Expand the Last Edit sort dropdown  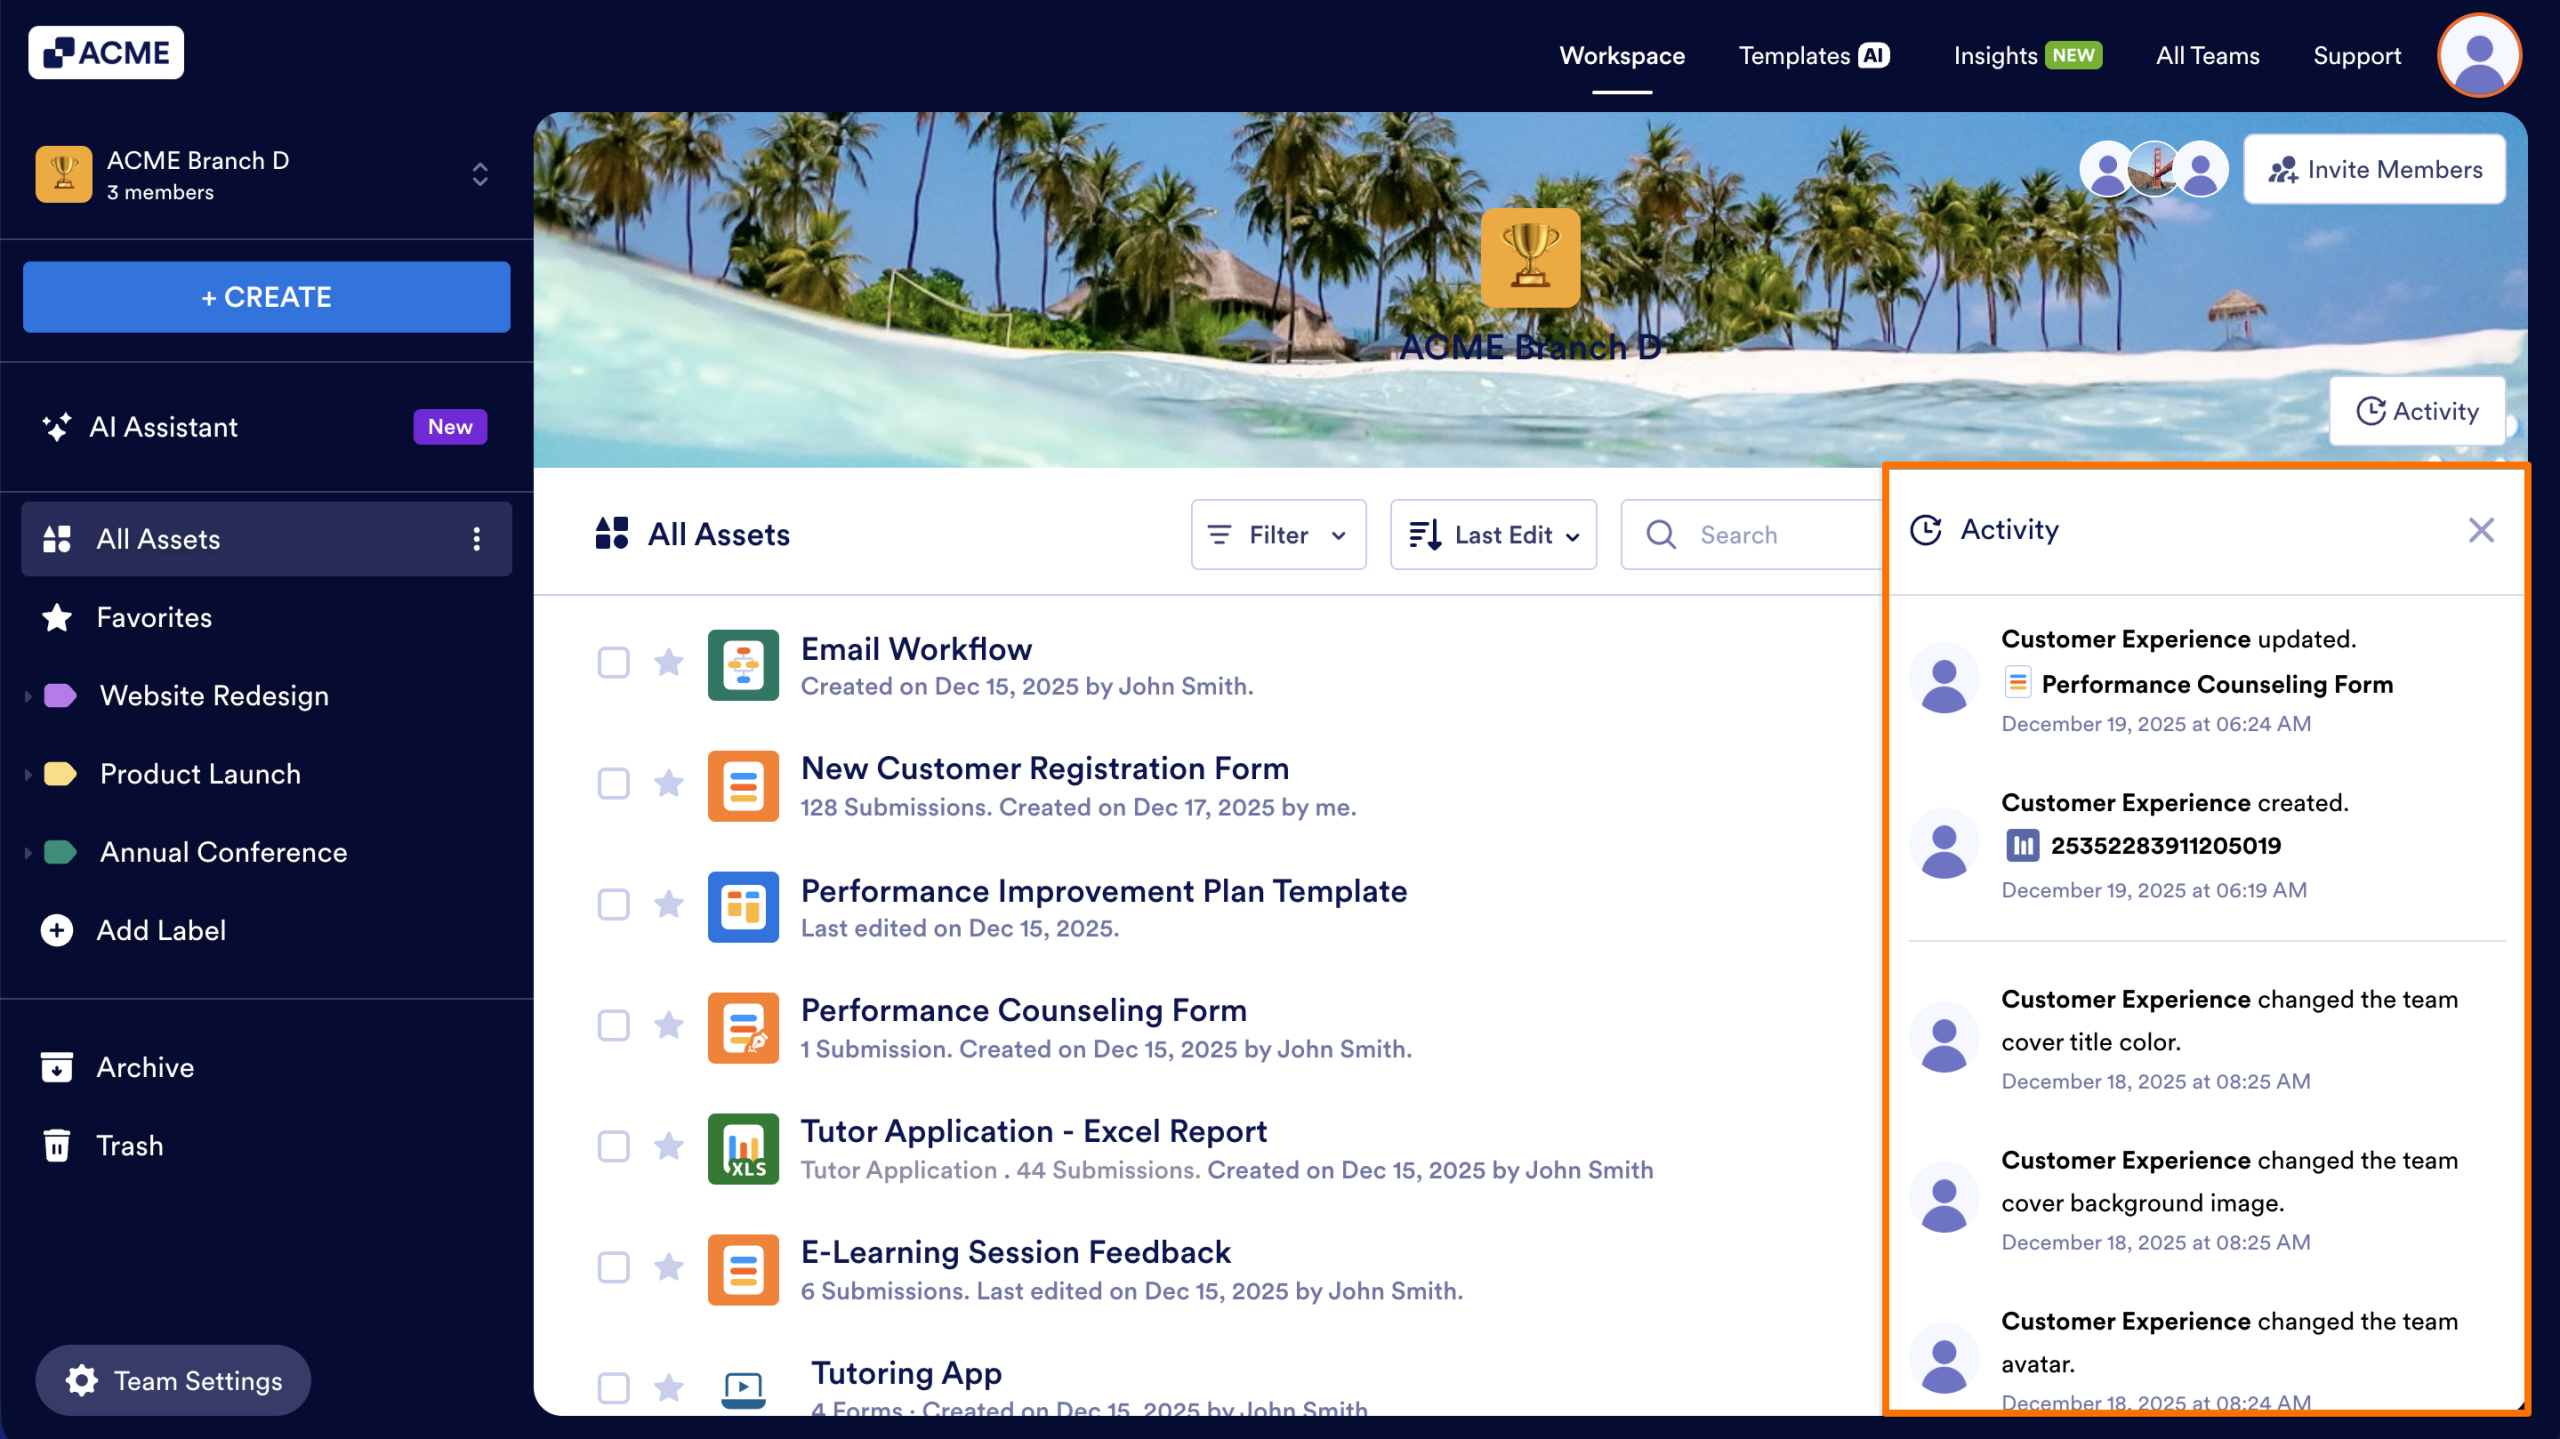1493,535
